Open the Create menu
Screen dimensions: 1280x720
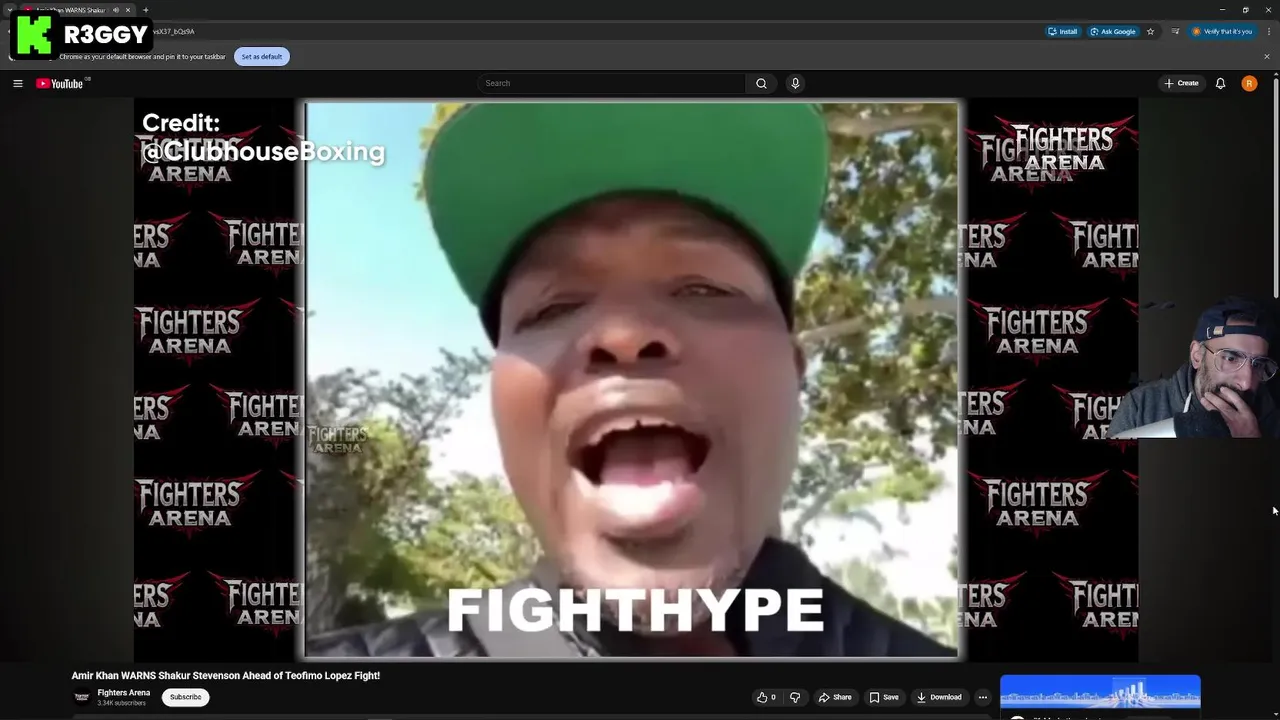[1181, 83]
